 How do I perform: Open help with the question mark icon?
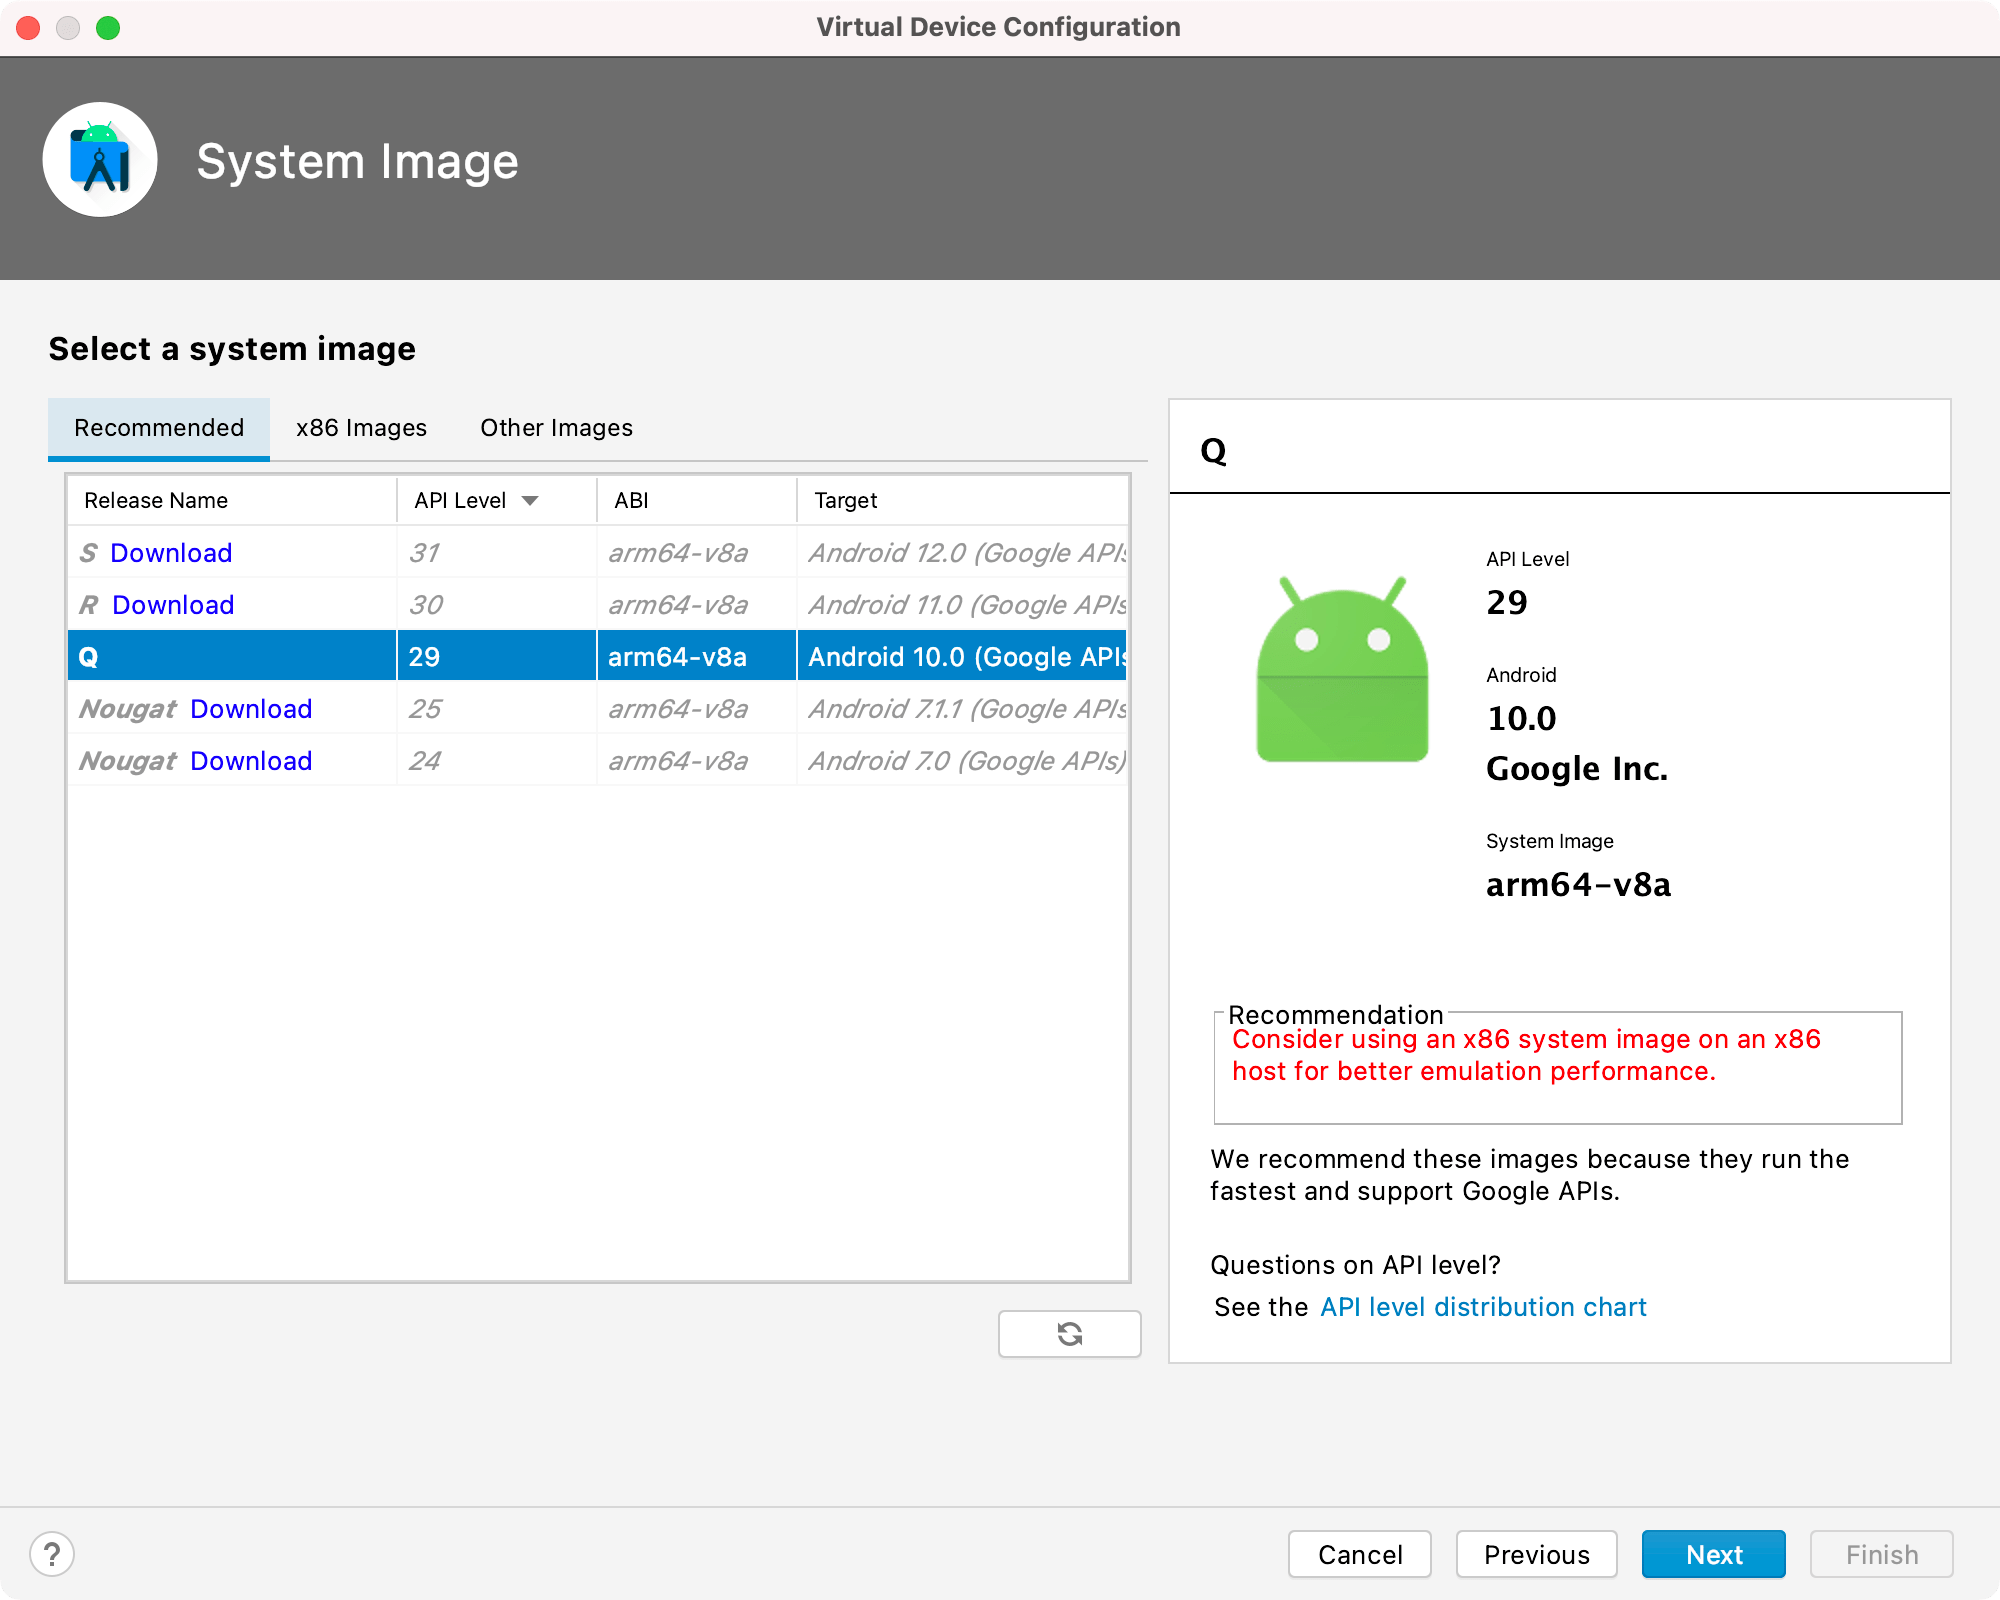tap(52, 1554)
